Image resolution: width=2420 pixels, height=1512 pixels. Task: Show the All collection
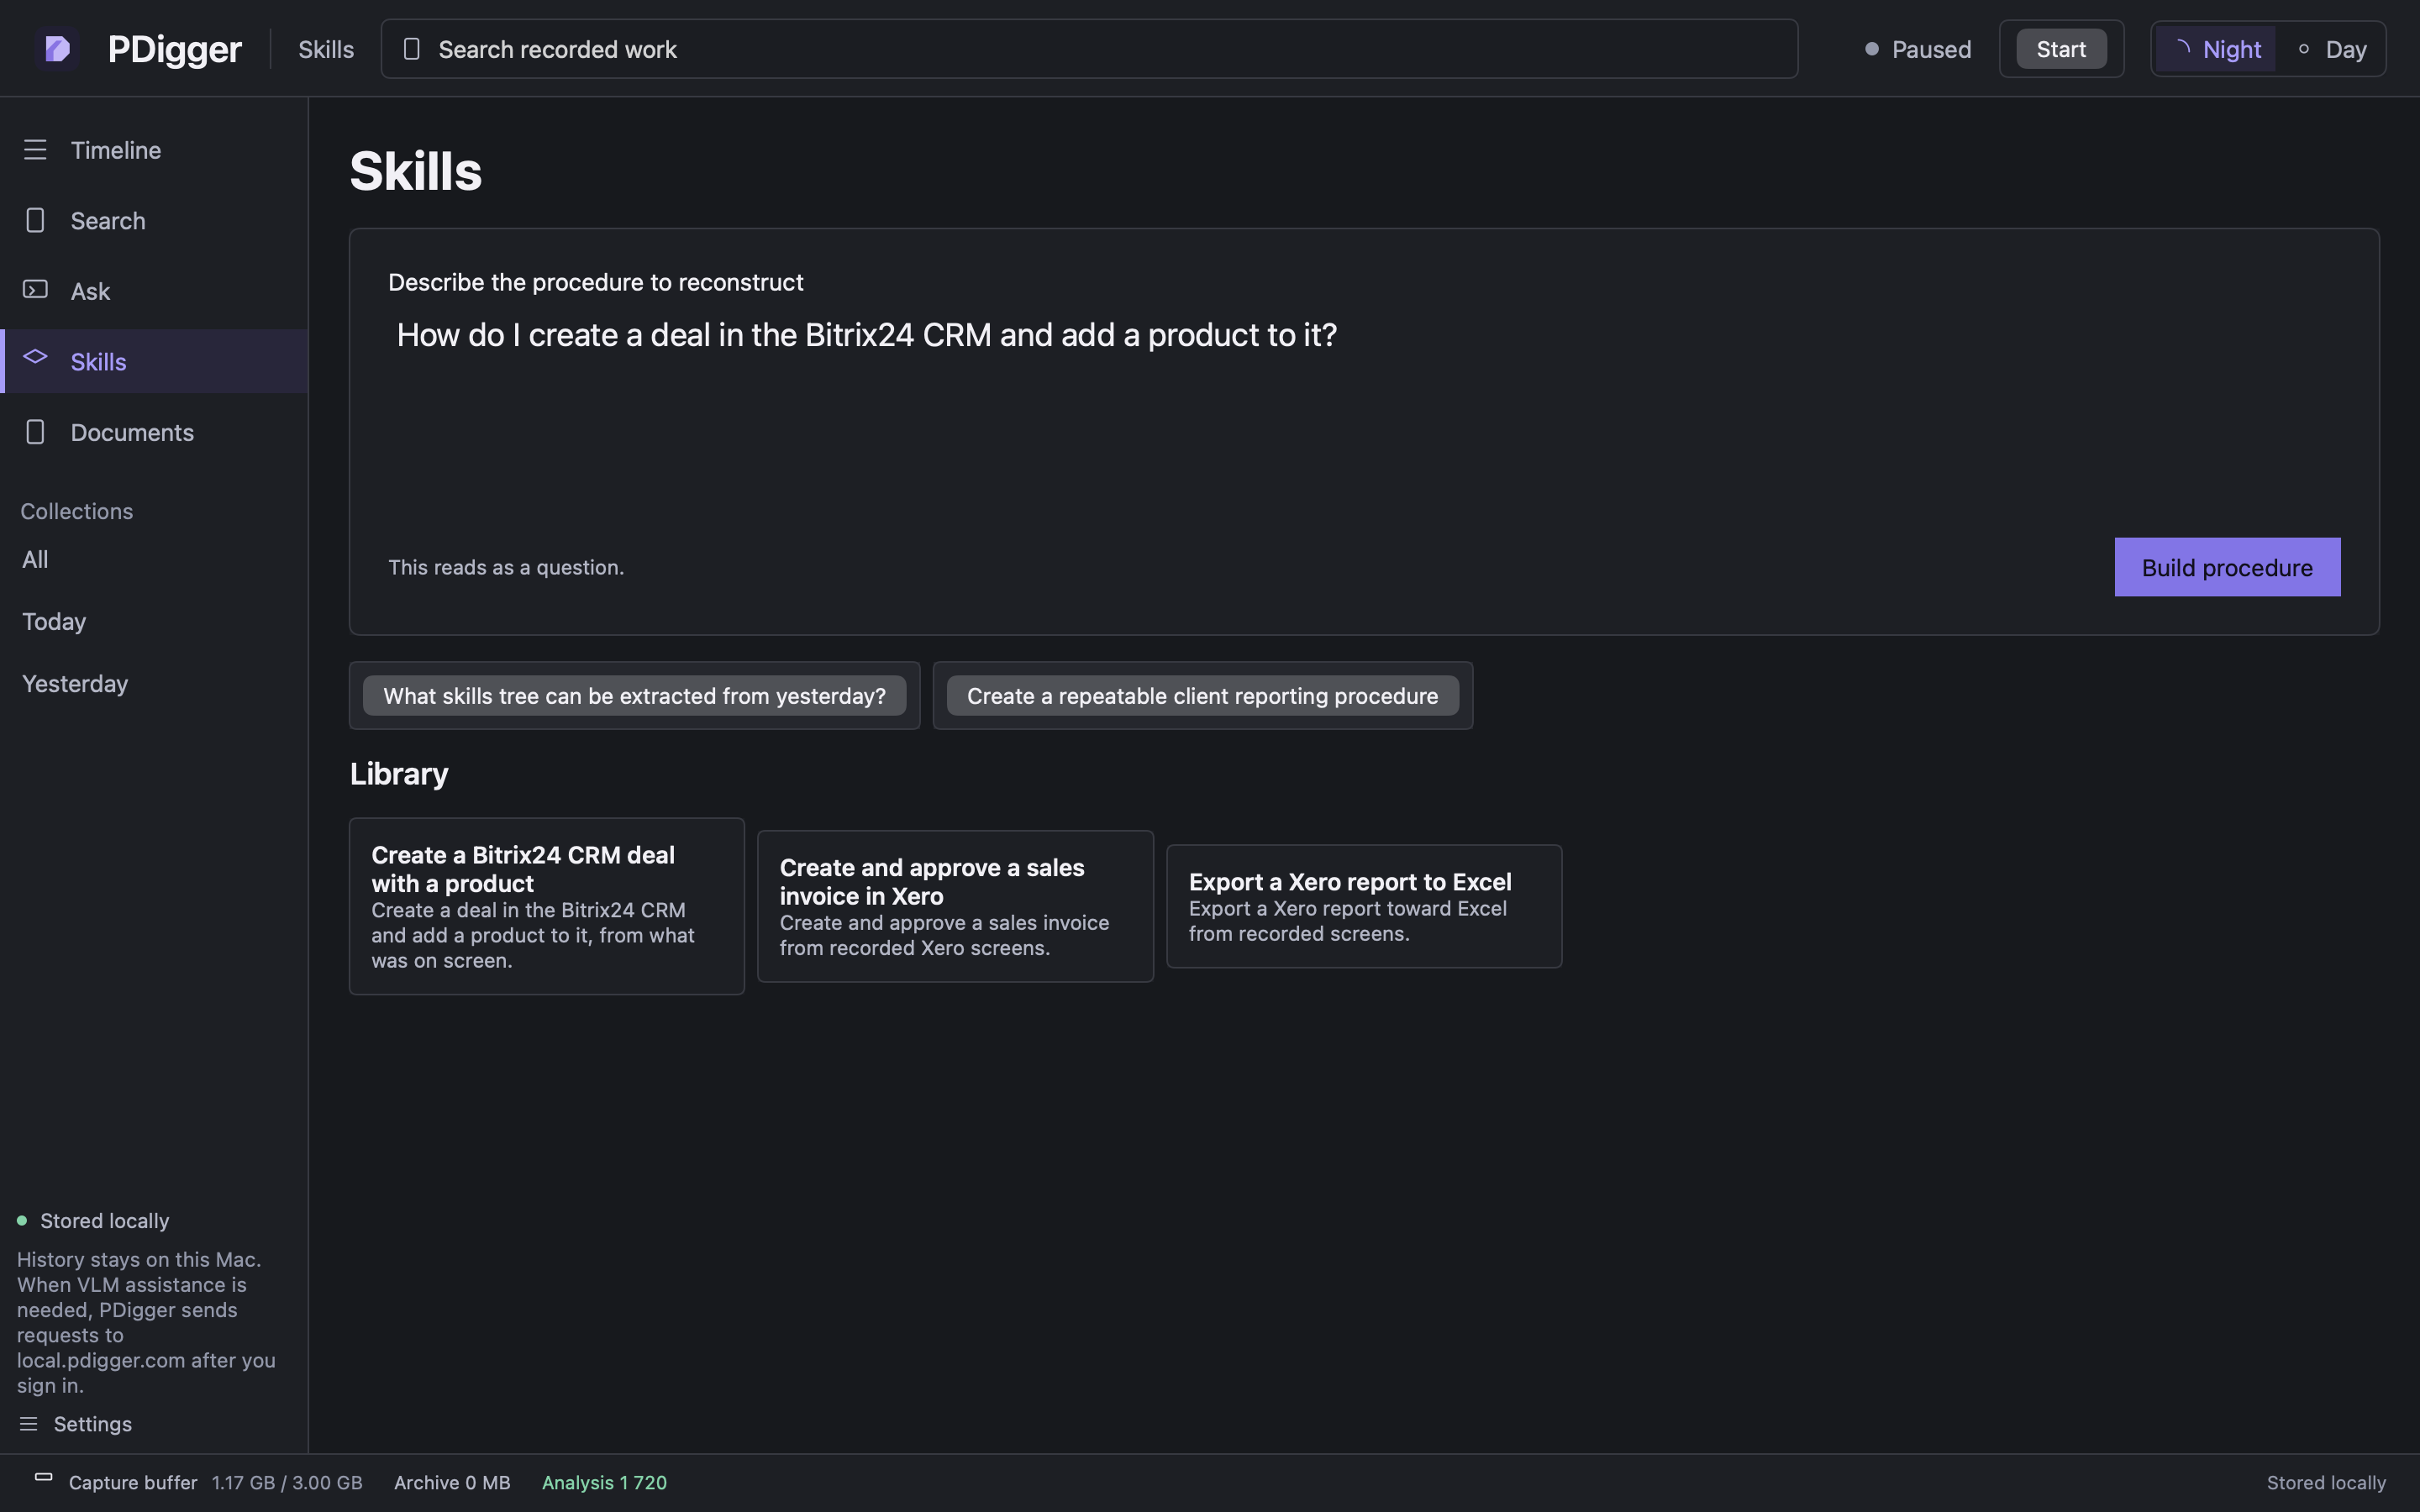click(35, 559)
